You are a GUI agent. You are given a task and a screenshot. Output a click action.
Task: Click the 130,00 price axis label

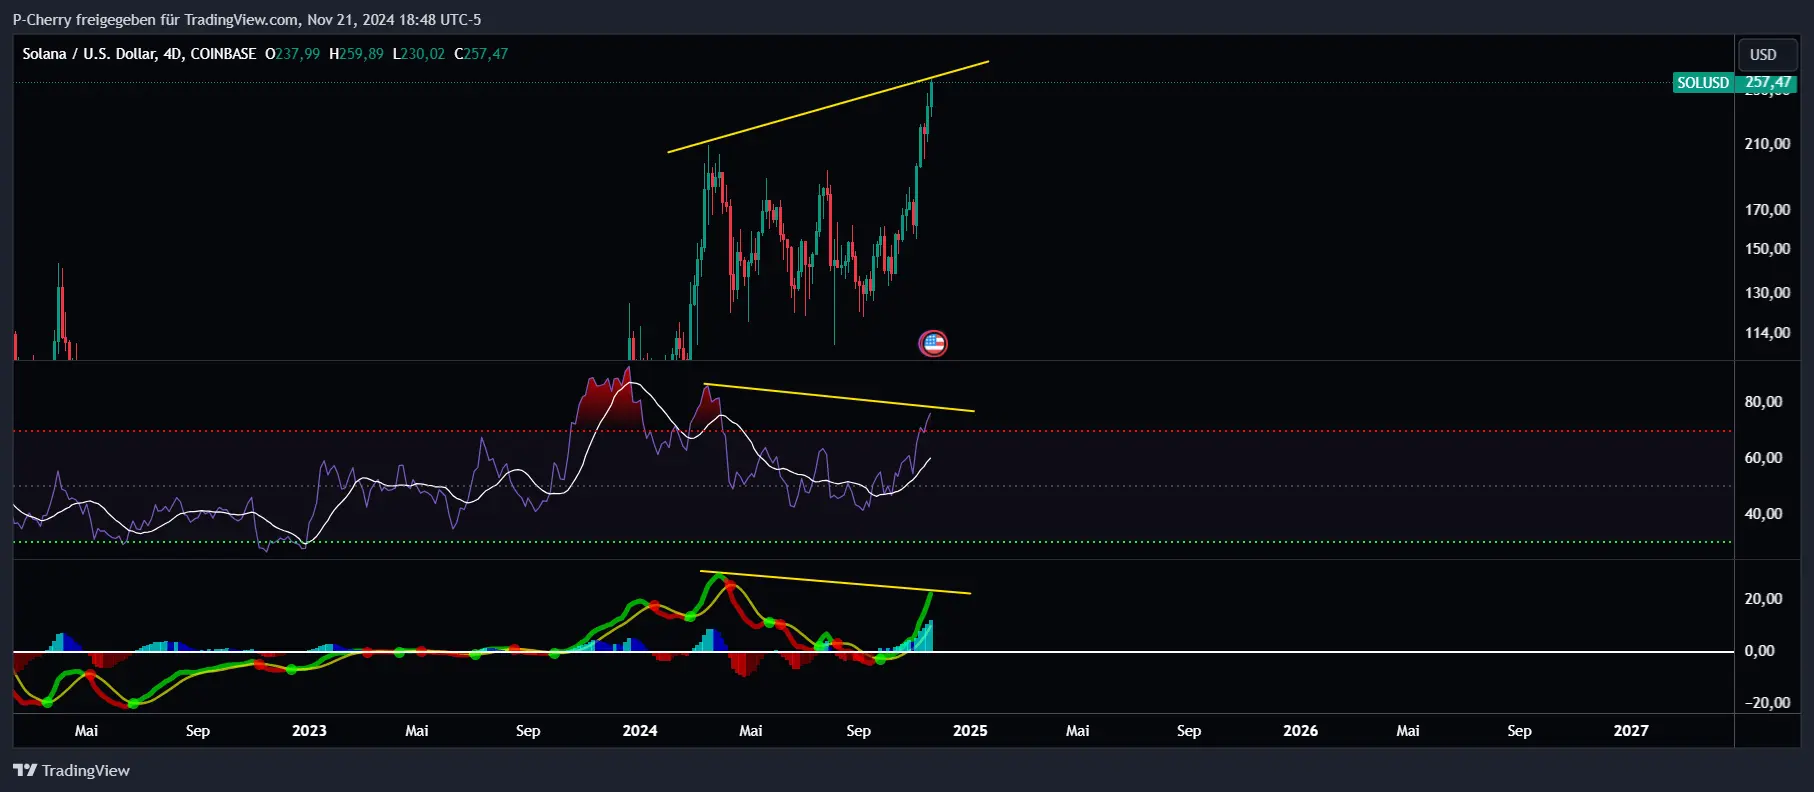(1767, 293)
